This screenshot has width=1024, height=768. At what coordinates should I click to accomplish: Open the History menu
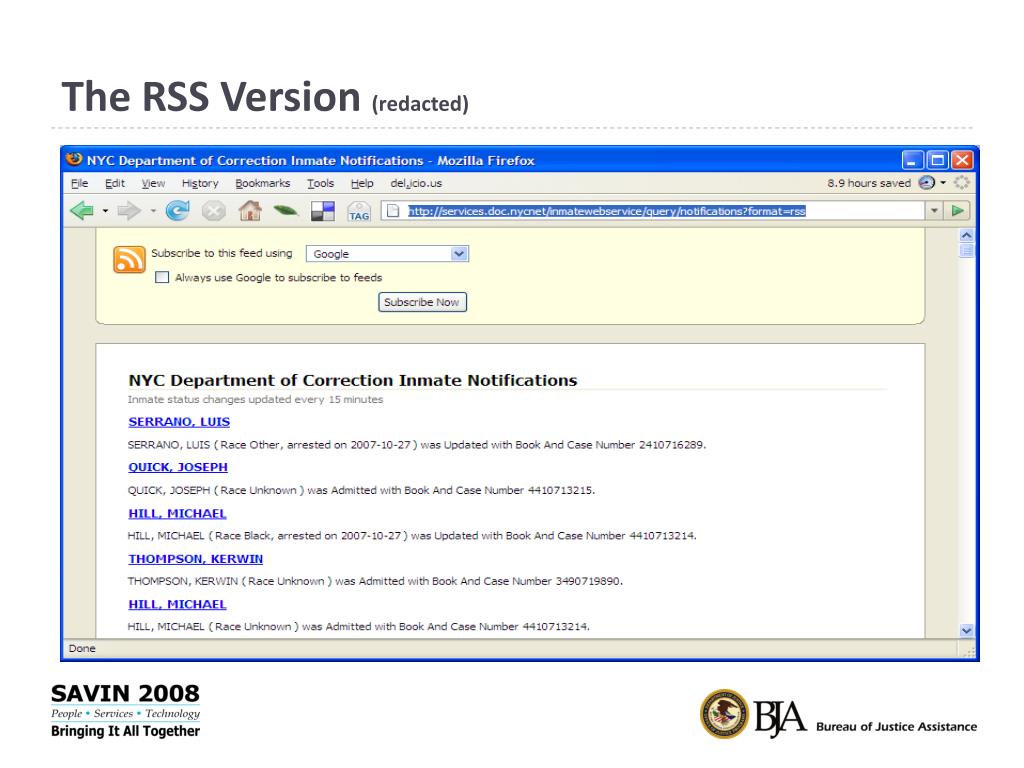200,183
